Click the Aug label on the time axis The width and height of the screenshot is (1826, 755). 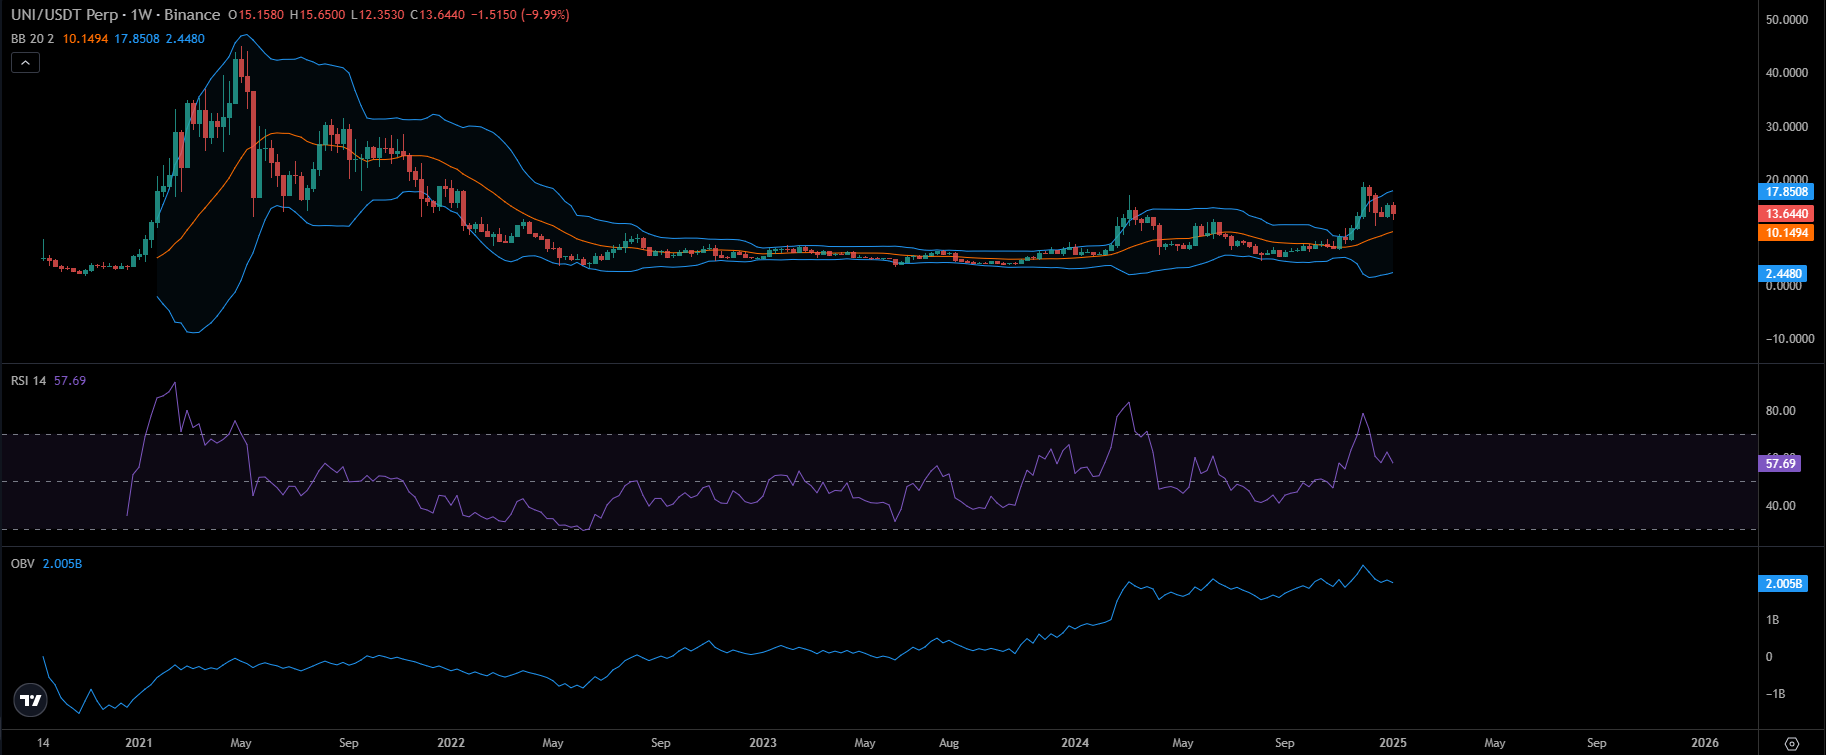[x=949, y=743]
